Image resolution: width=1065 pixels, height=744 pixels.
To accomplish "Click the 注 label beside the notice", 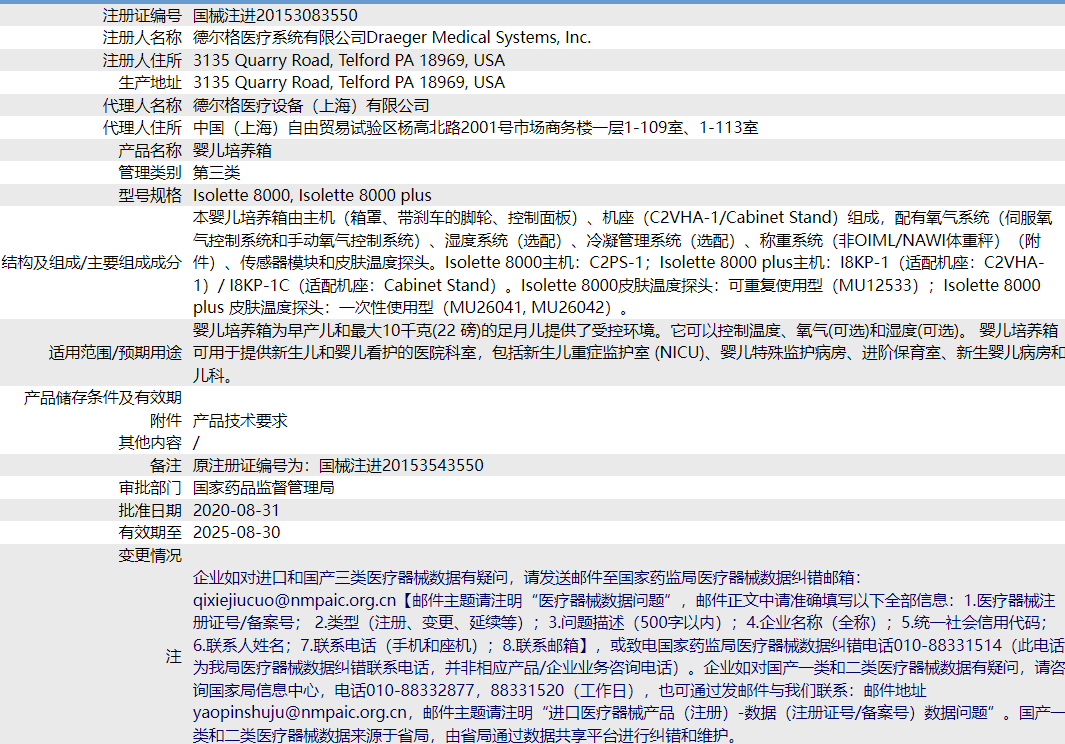I will pyautogui.click(x=174, y=656).
